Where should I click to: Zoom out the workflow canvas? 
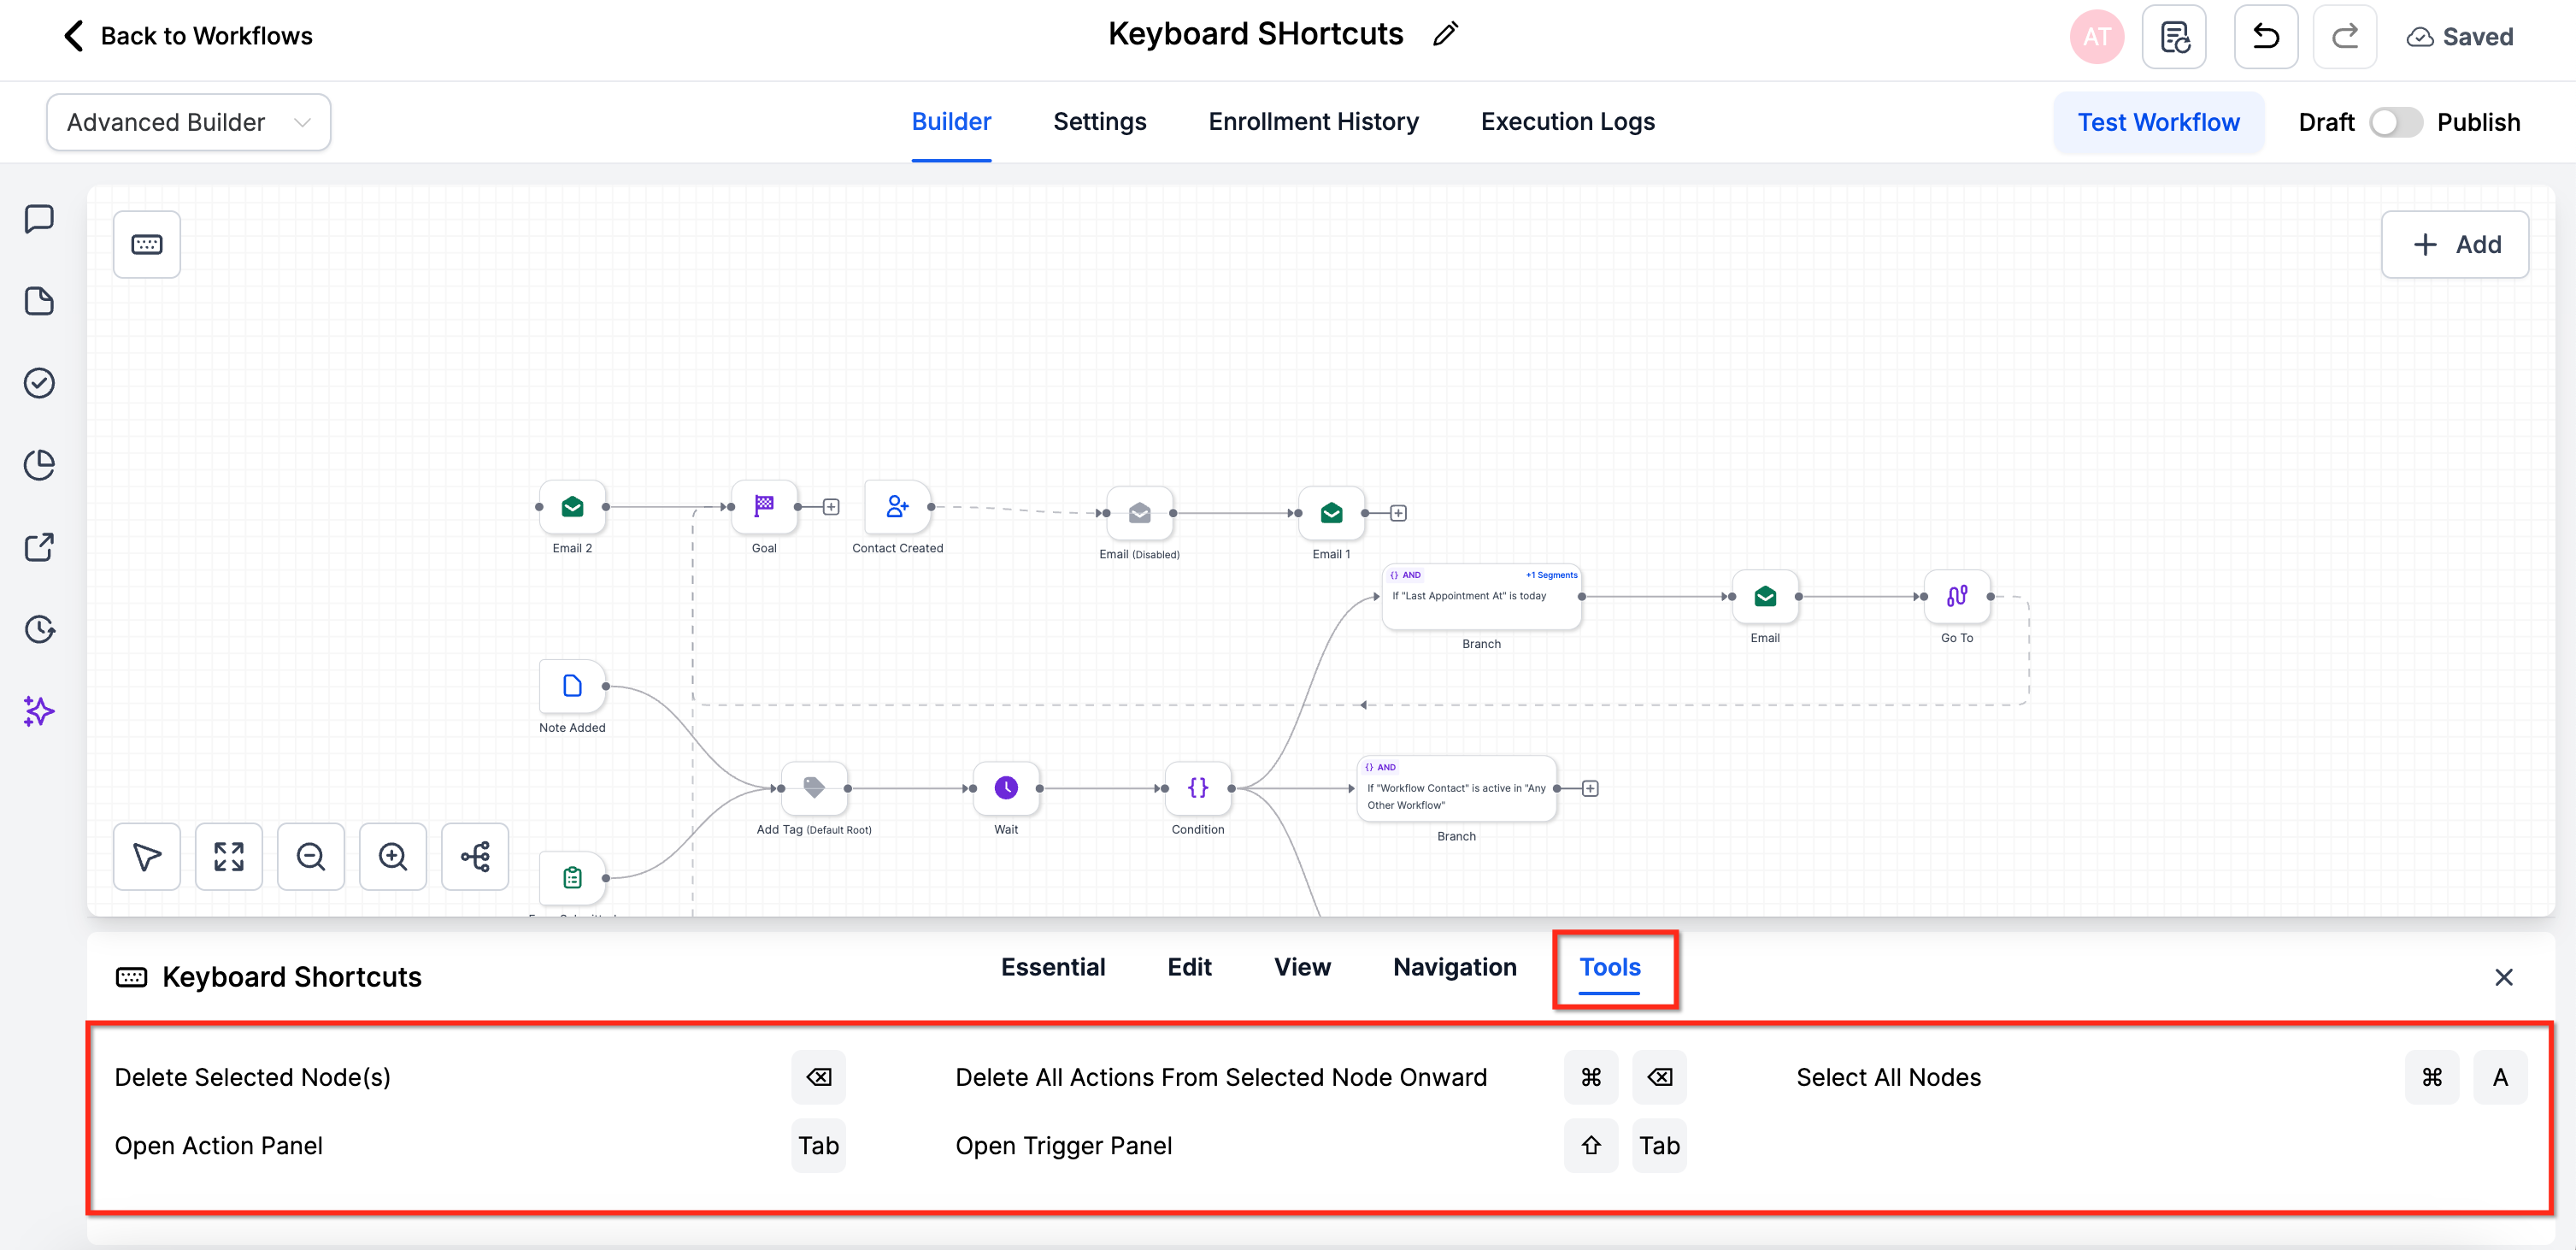coord(310,856)
